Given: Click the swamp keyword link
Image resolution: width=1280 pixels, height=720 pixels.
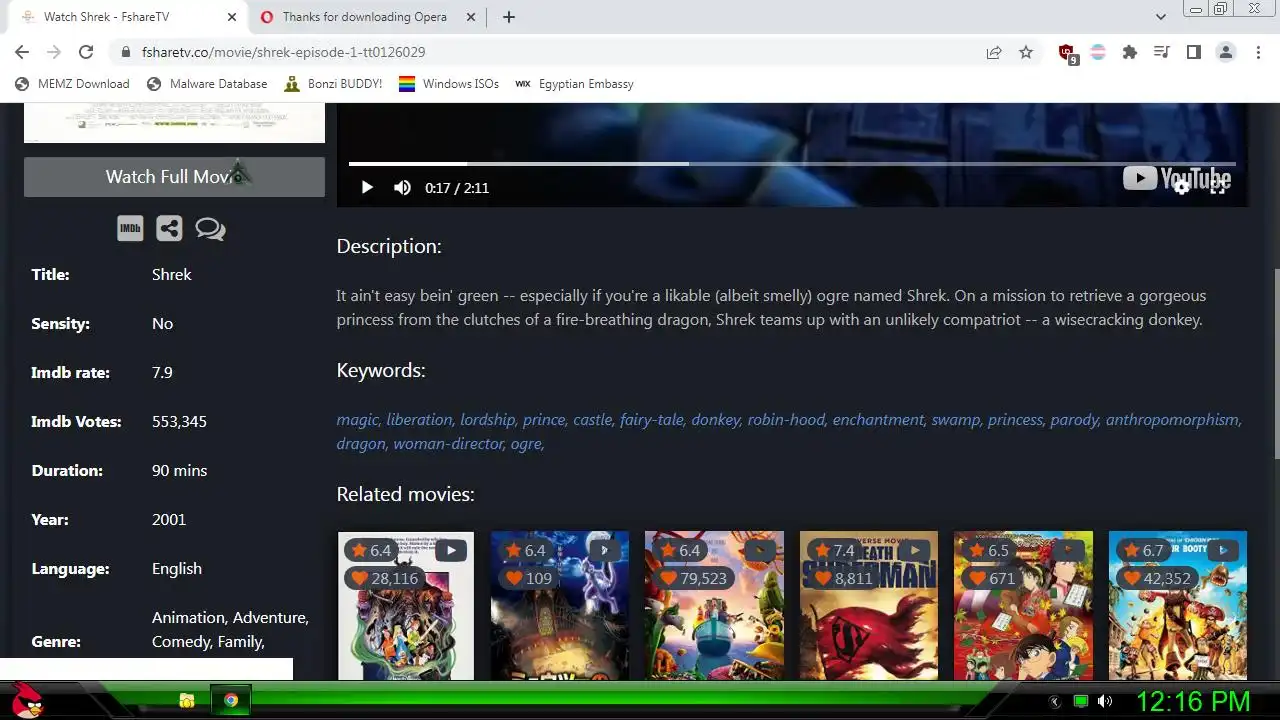Looking at the screenshot, I should point(957,420).
